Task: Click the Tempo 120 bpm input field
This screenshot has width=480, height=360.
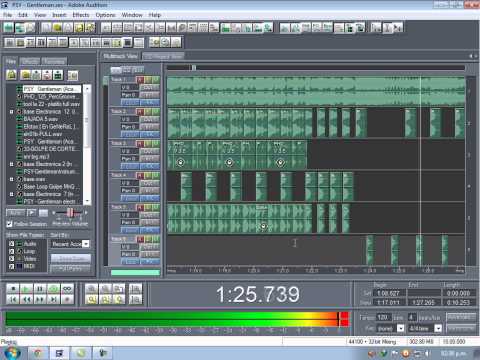Action: (x=383, y=317)
